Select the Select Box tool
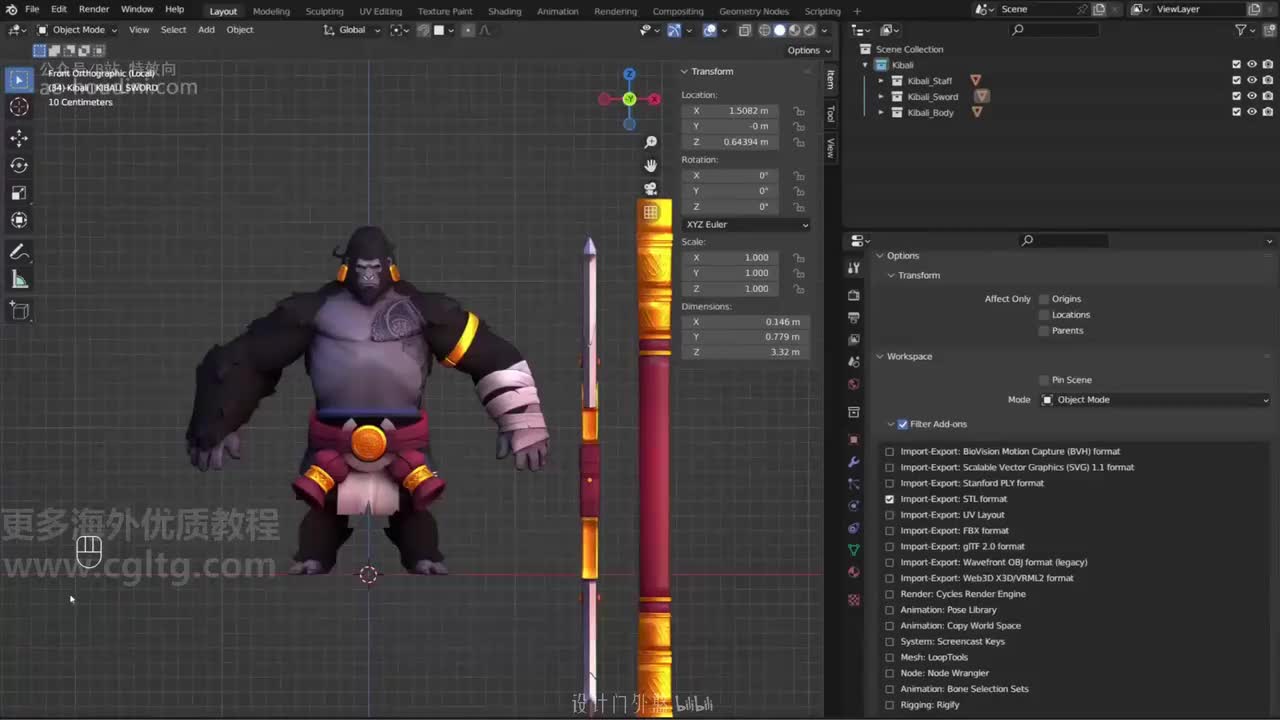Viewport: 1280px width, 720px height. pyautogui.click(x=19, y=79)
